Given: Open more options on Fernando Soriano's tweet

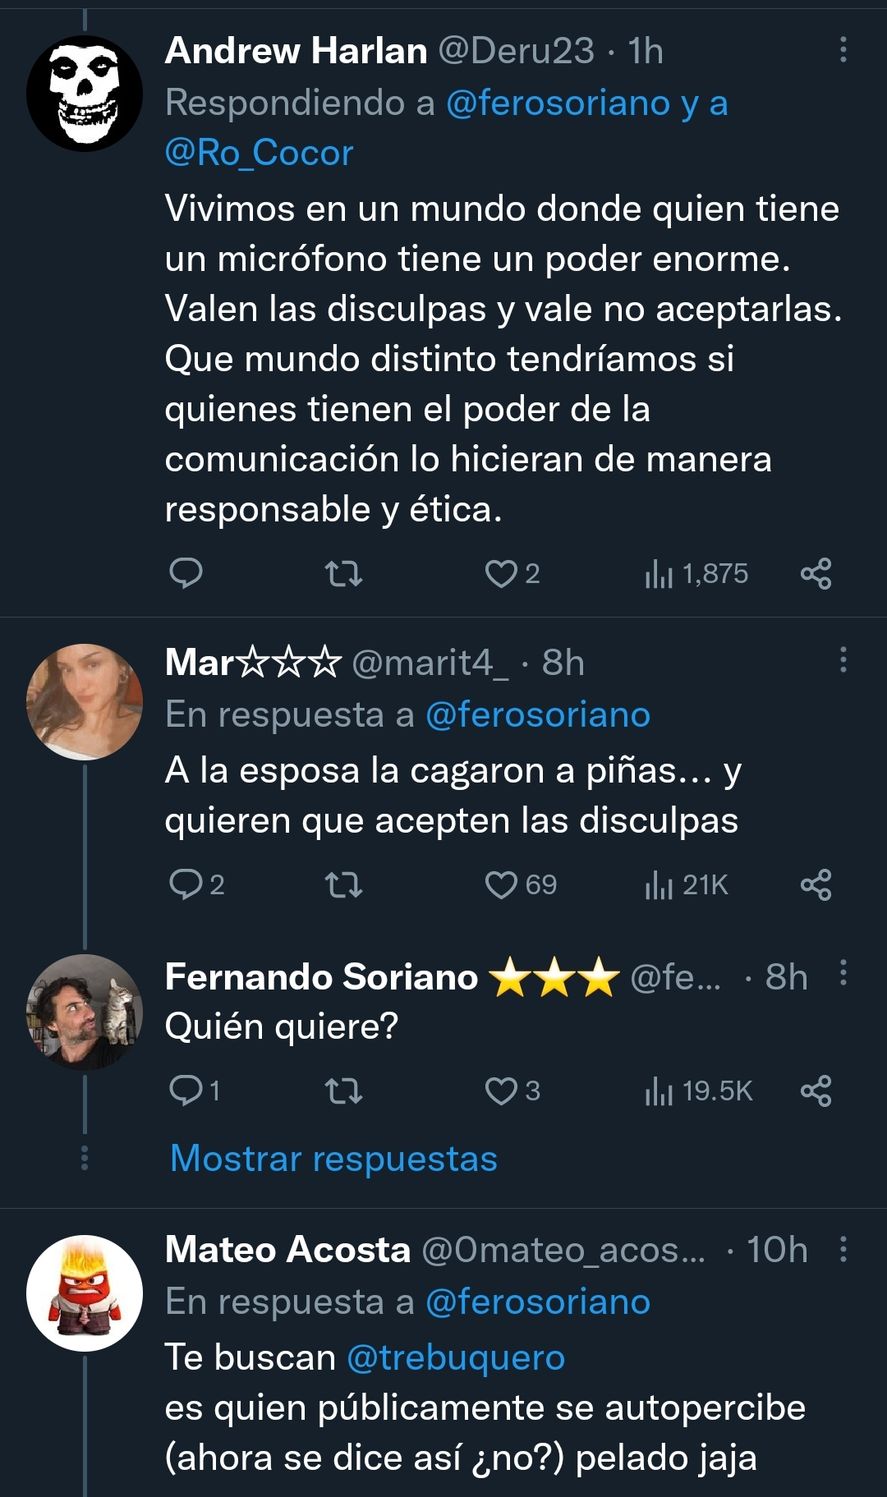Looking at the screenshot, I should pyautogui.click(x=843, y=973).
